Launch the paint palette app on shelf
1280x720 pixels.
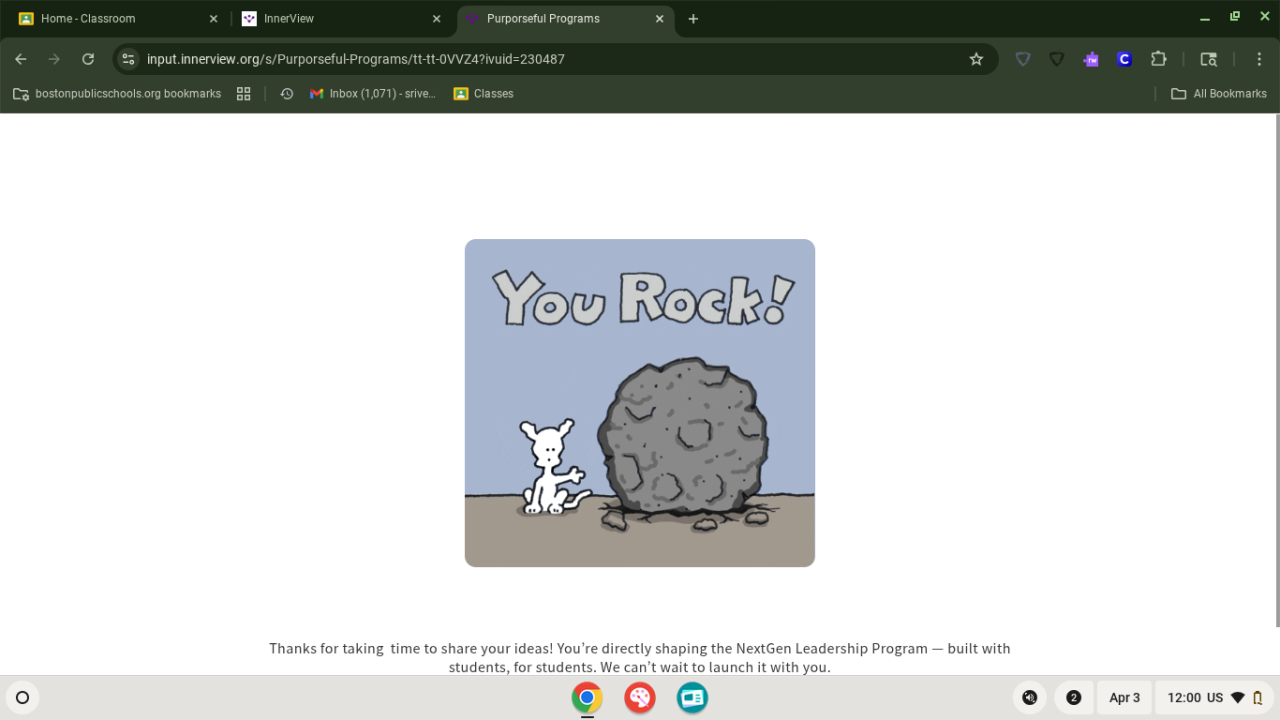click(640, 698)
